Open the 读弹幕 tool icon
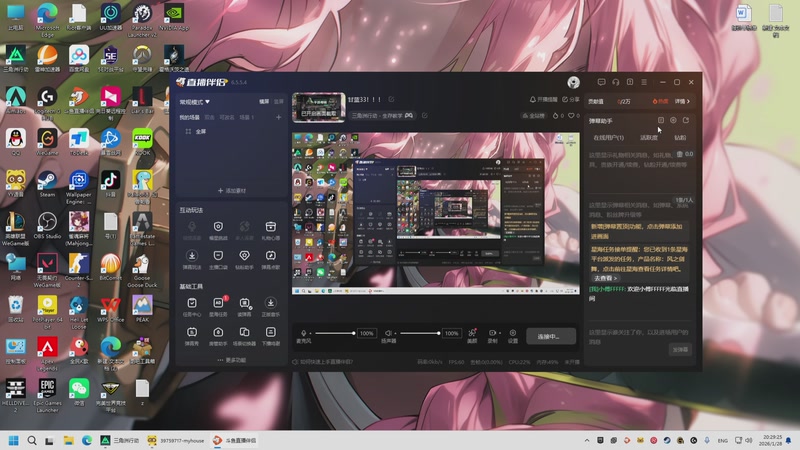This screenshot has width=800, height=450. click(245, 307)
